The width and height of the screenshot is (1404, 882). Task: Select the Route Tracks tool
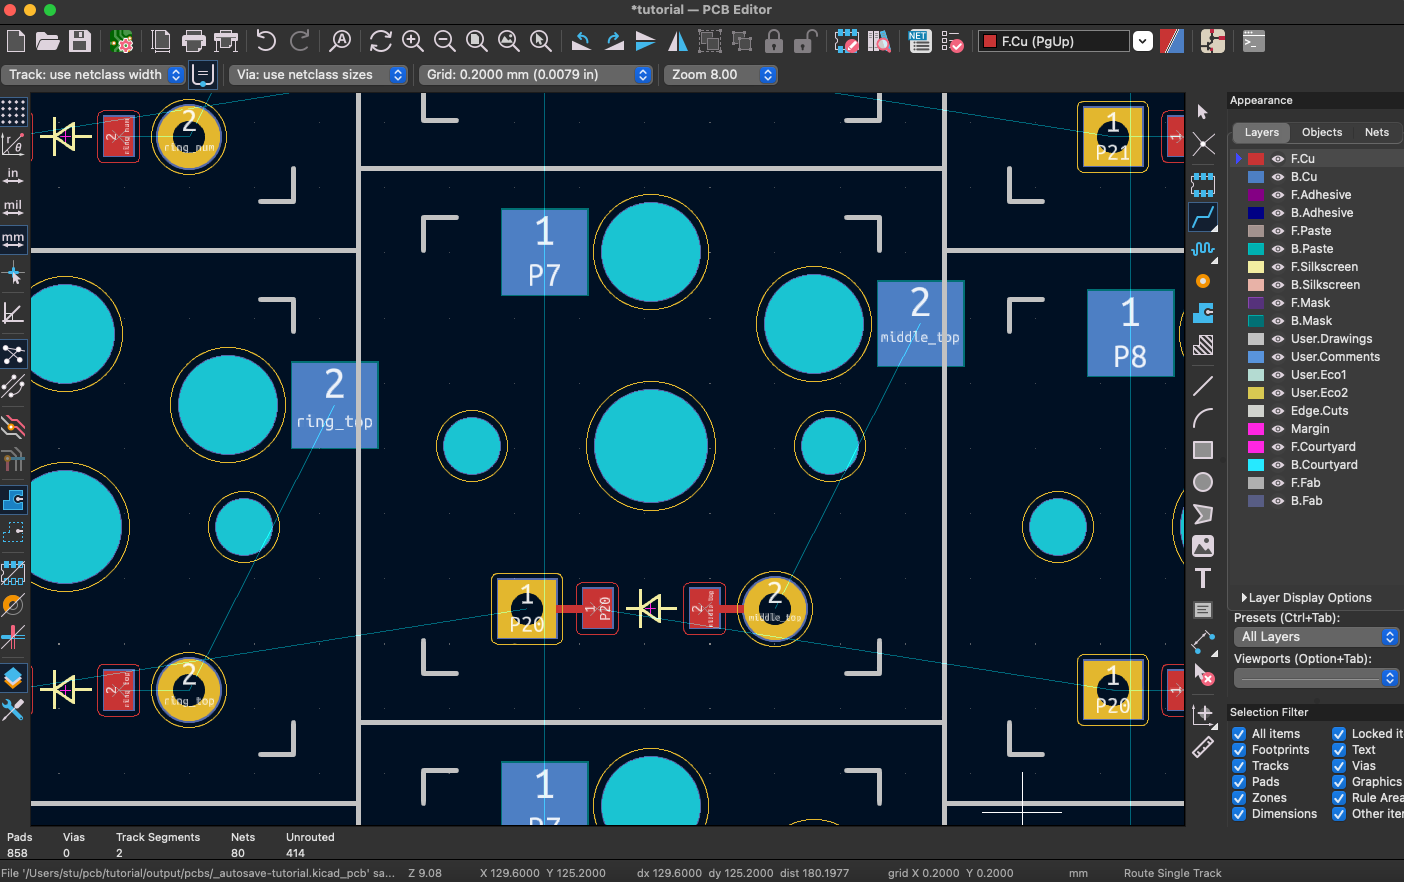[x=1203, y=217]
